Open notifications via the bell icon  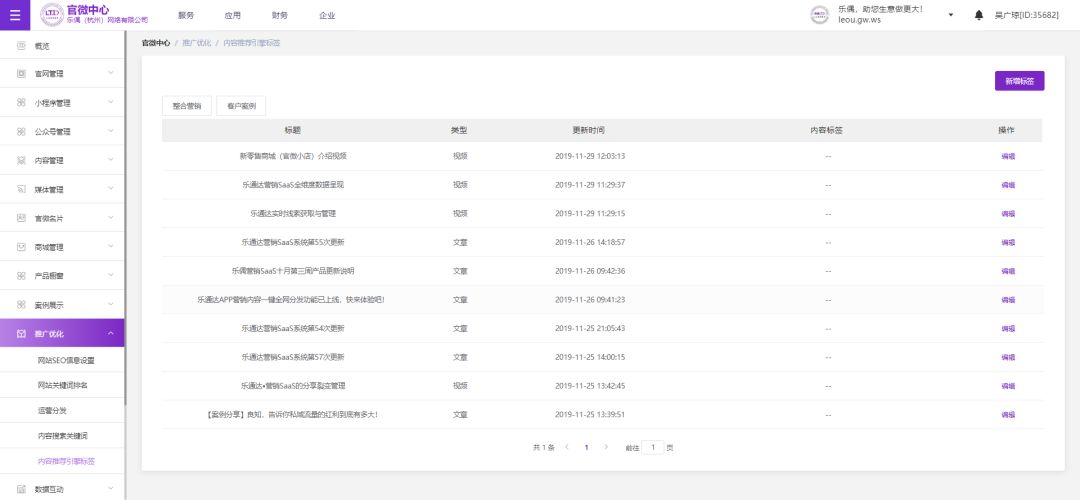[x=978, y=15]
